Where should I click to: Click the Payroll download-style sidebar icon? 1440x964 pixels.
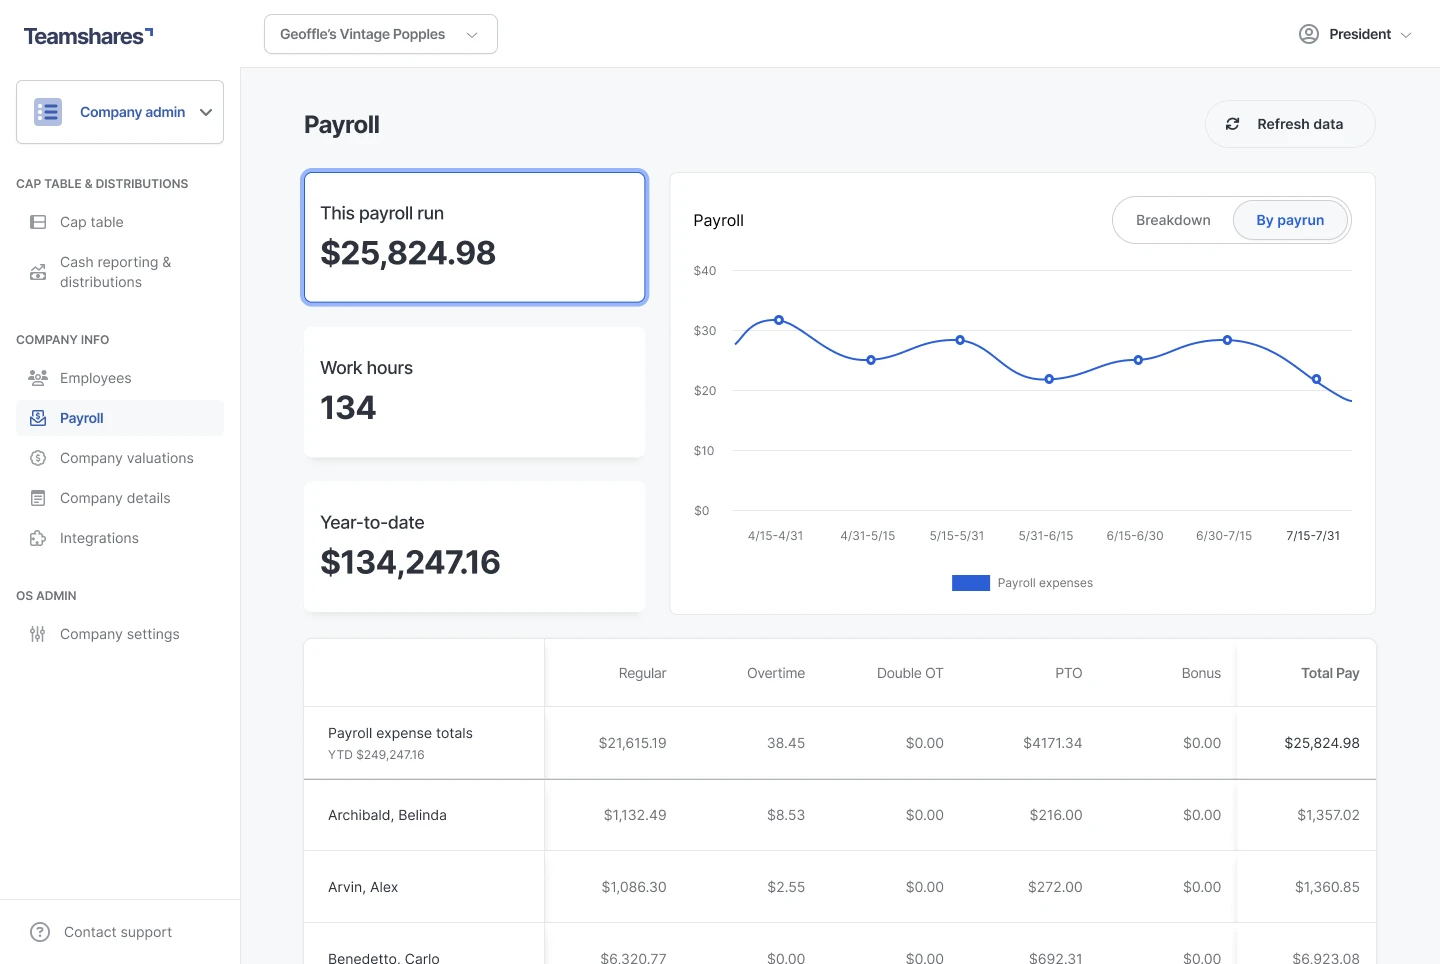coord(37,418)
